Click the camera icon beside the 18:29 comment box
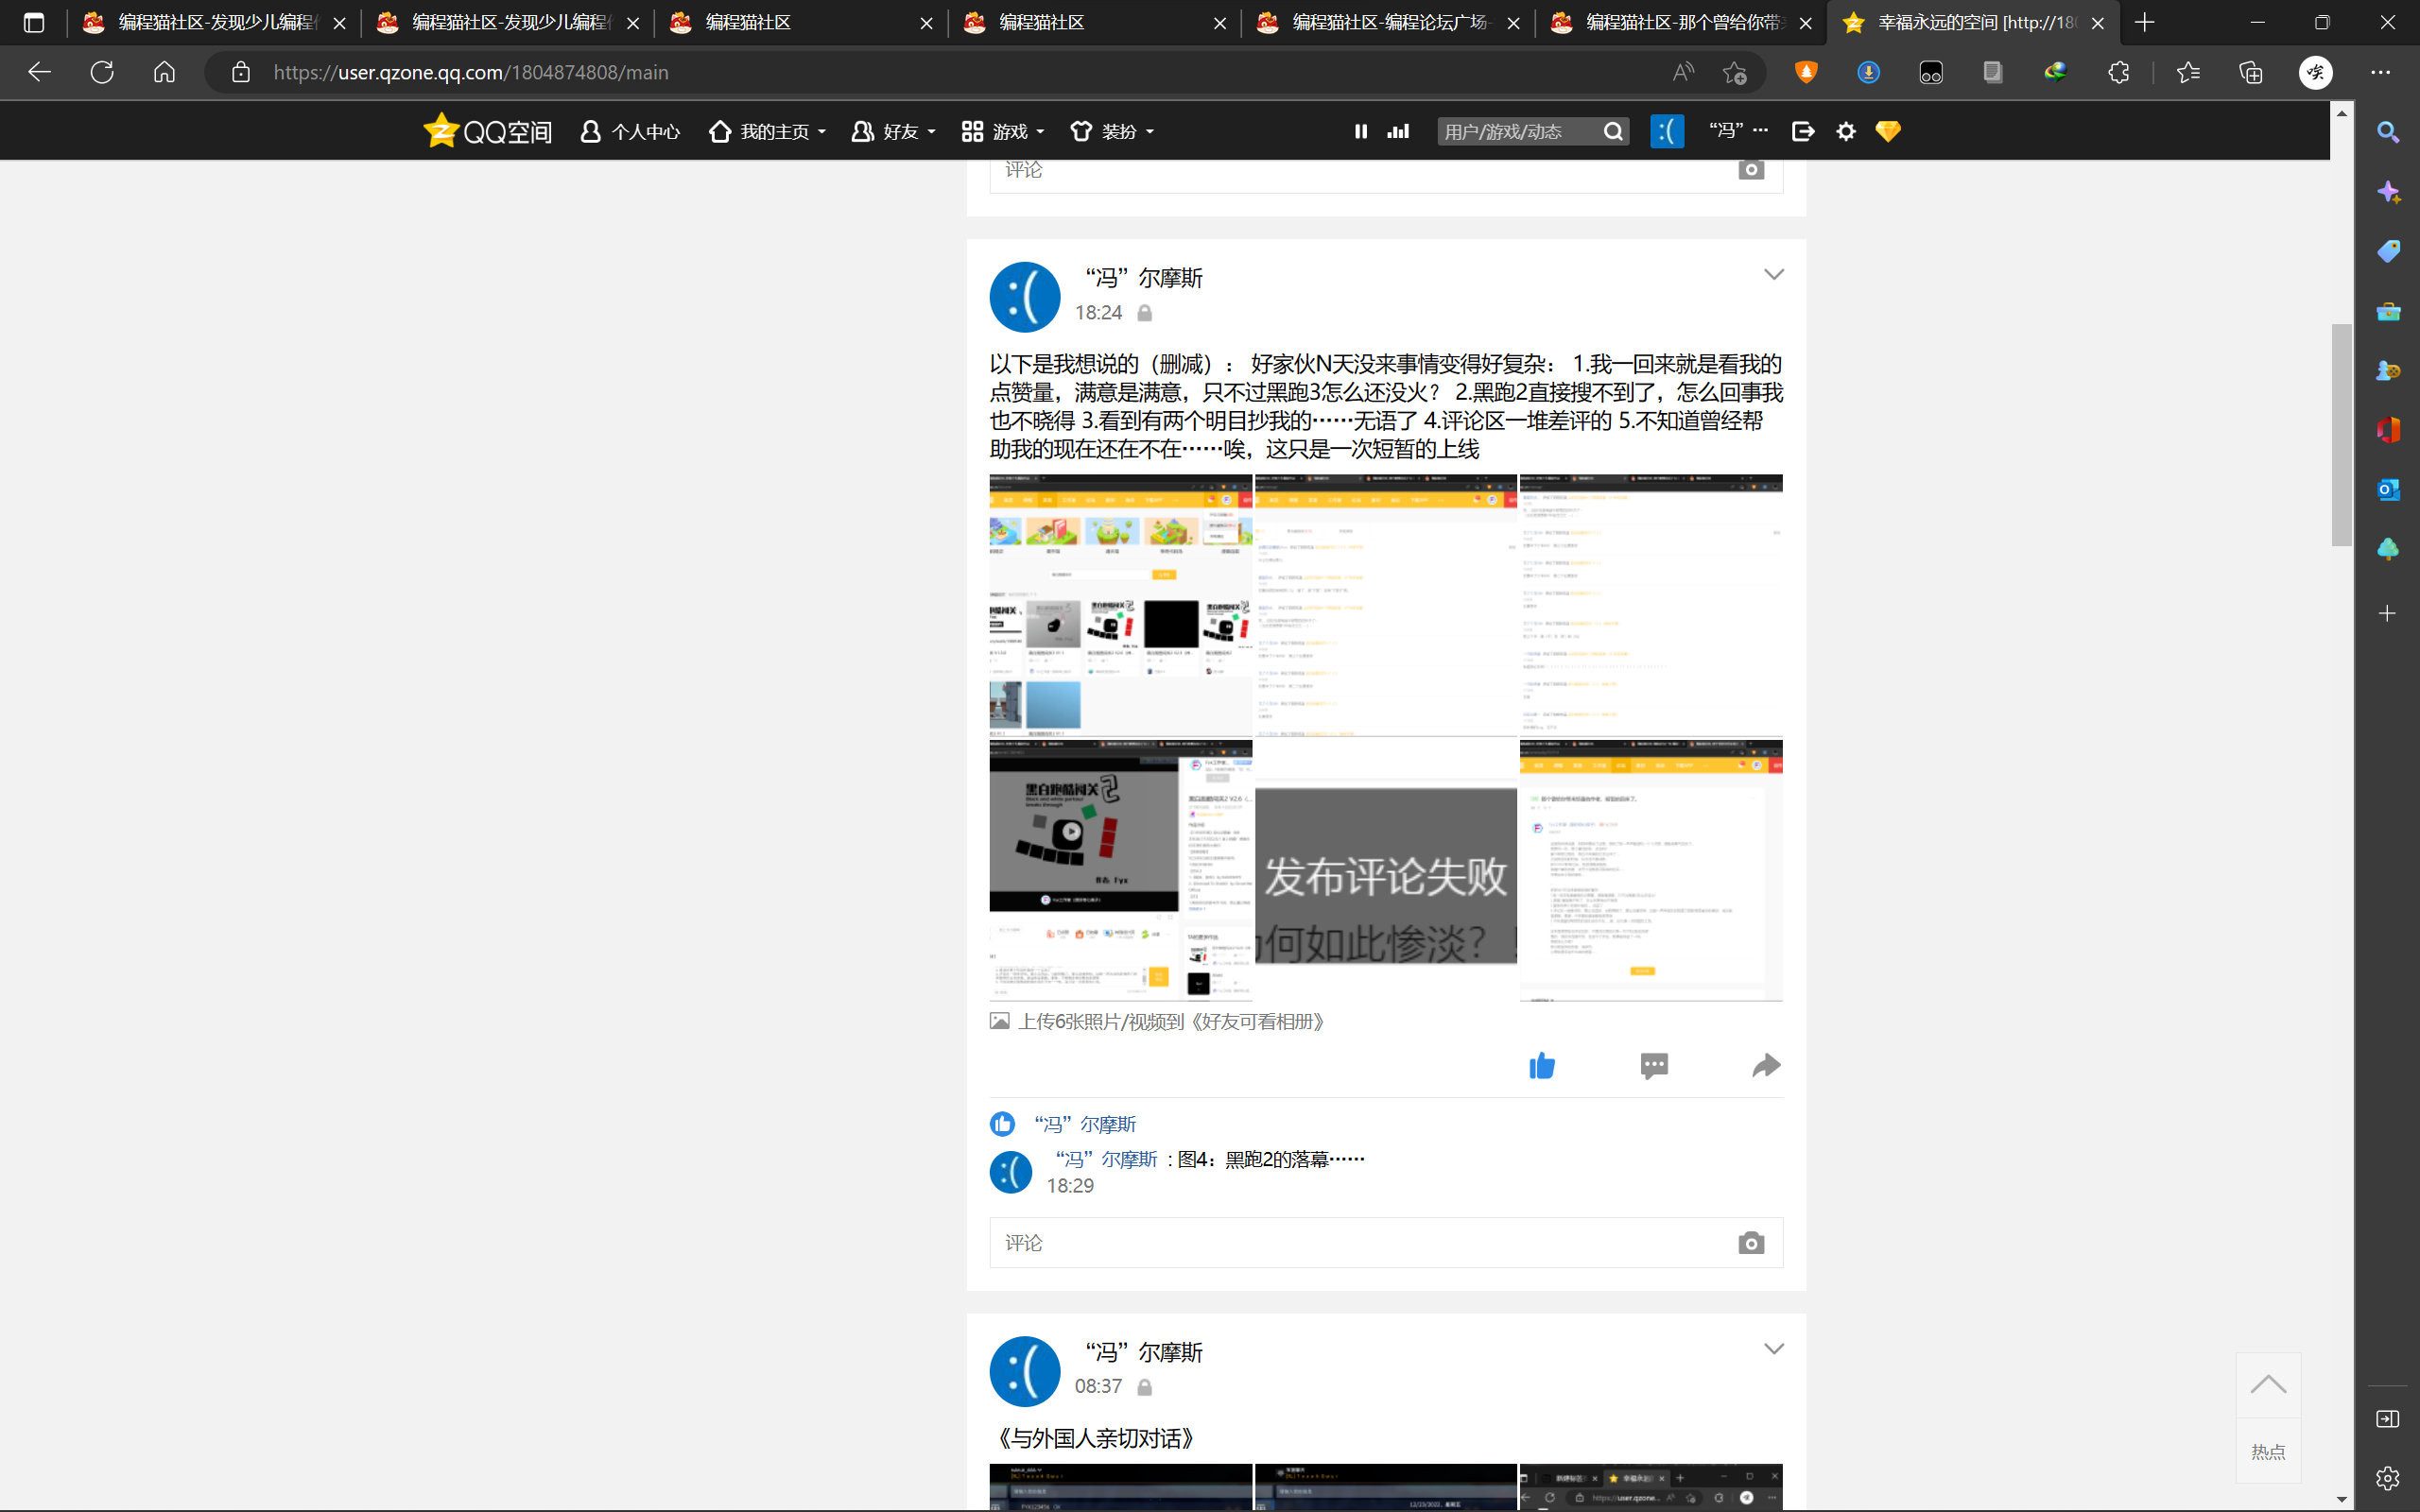 [x=1751, y=1243]
